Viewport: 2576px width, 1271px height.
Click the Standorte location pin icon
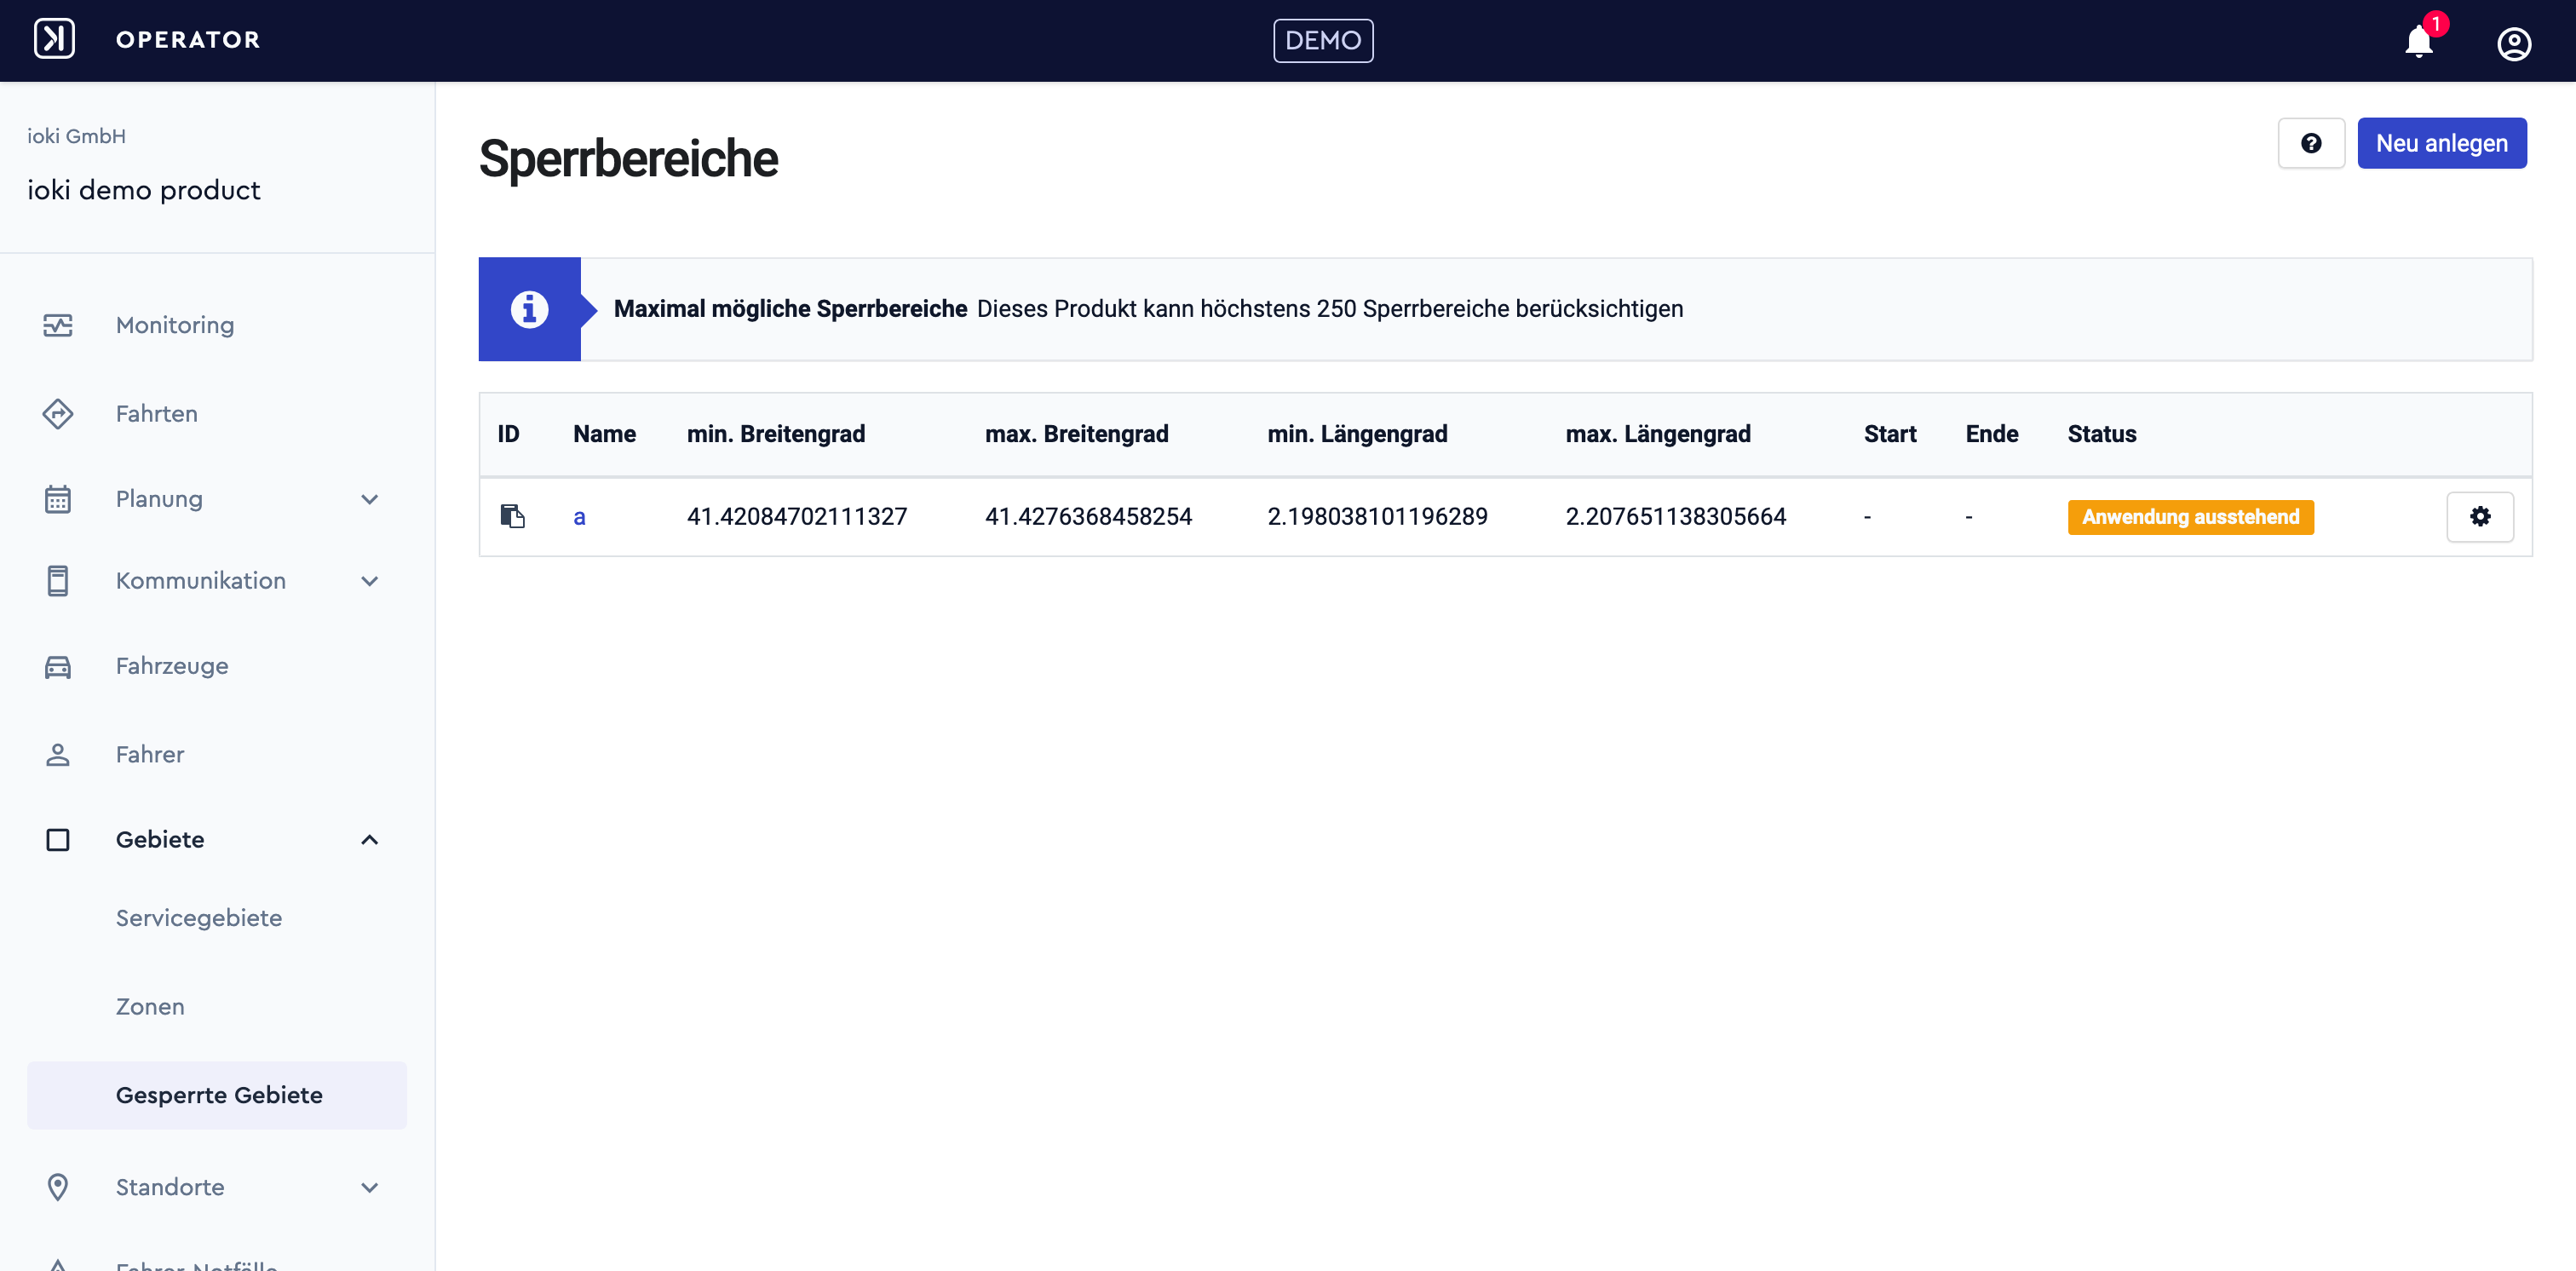tap(58, 1186)
